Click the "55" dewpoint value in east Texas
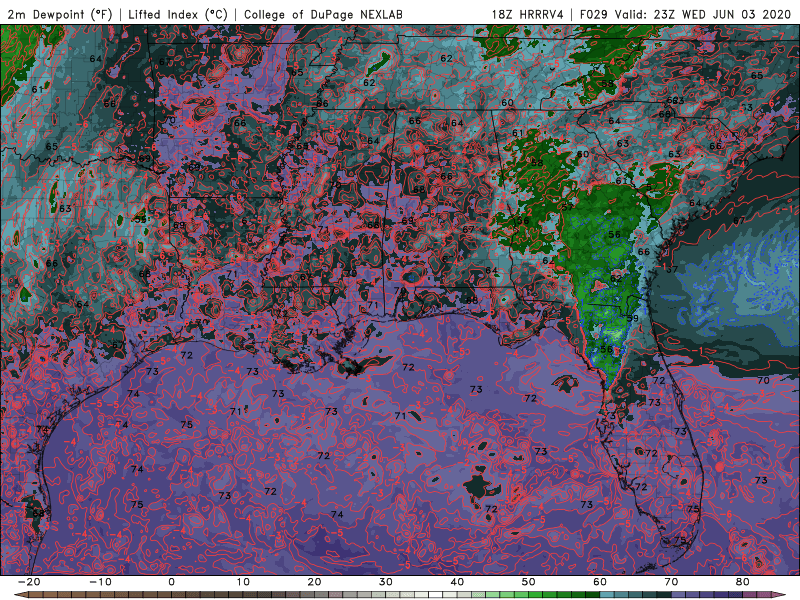Viewport: 800px width, 600px height. click(x=140, y=220)
